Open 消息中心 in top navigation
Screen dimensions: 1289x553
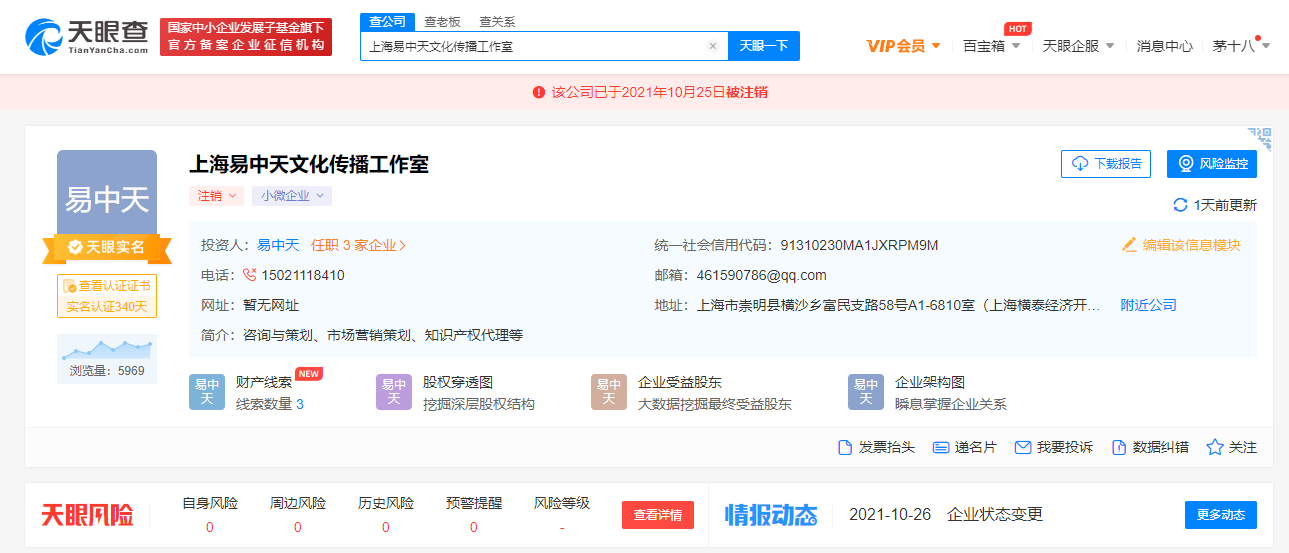coord(1164,46)
